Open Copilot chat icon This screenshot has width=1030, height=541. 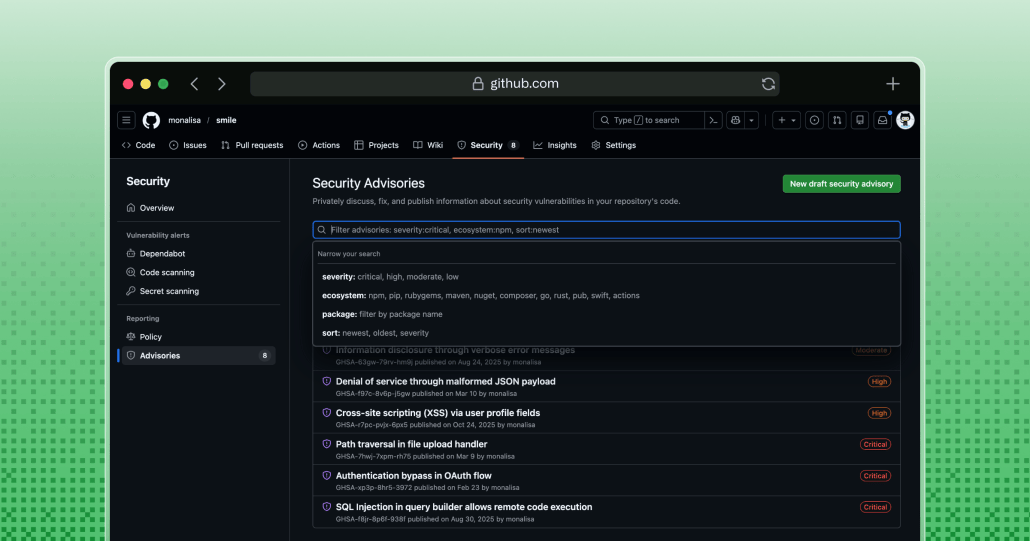coord(736,120)
